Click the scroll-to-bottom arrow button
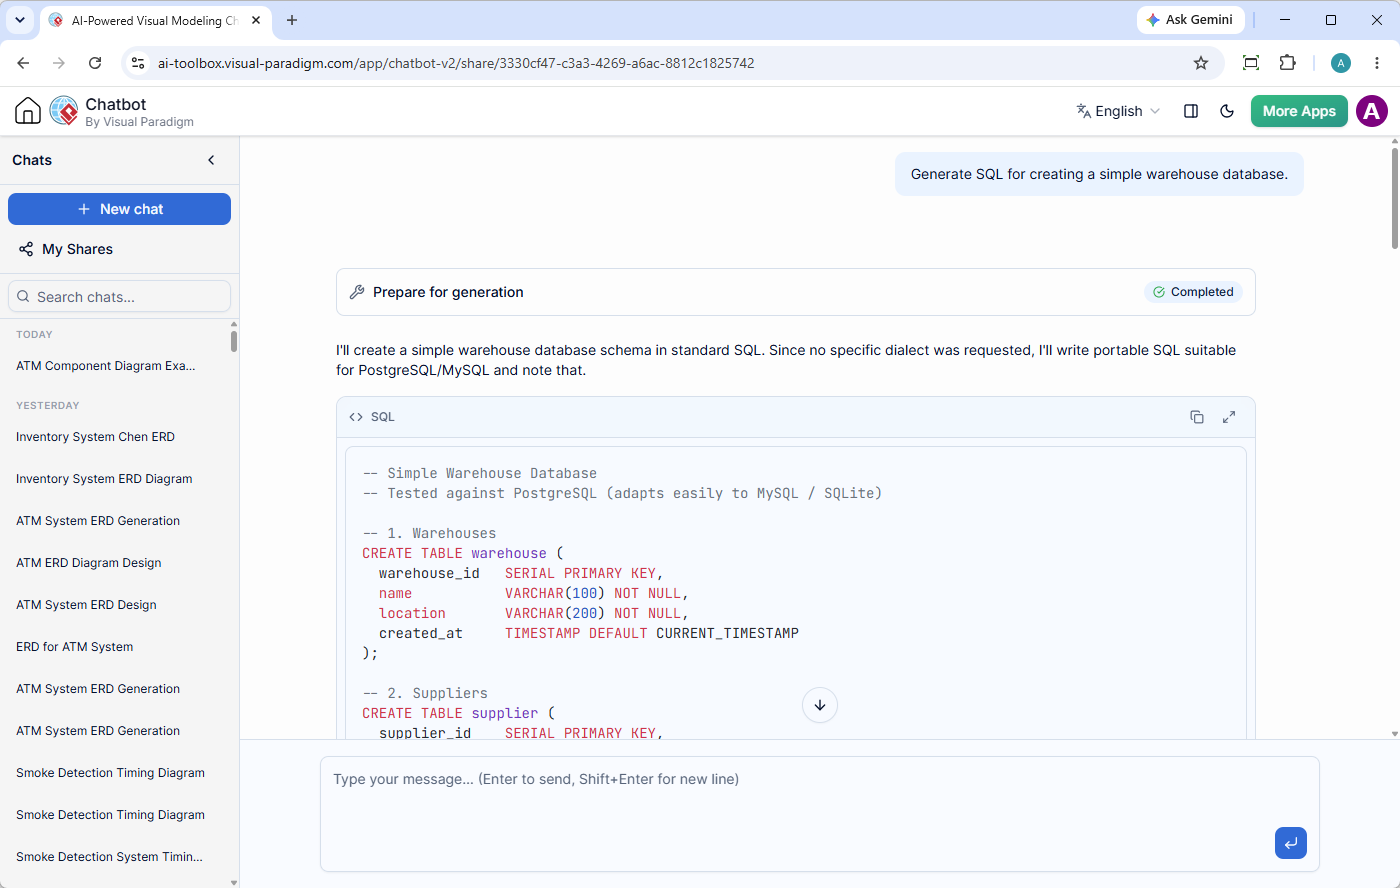Screen dimensions: 1400x888 pos(820,705)
